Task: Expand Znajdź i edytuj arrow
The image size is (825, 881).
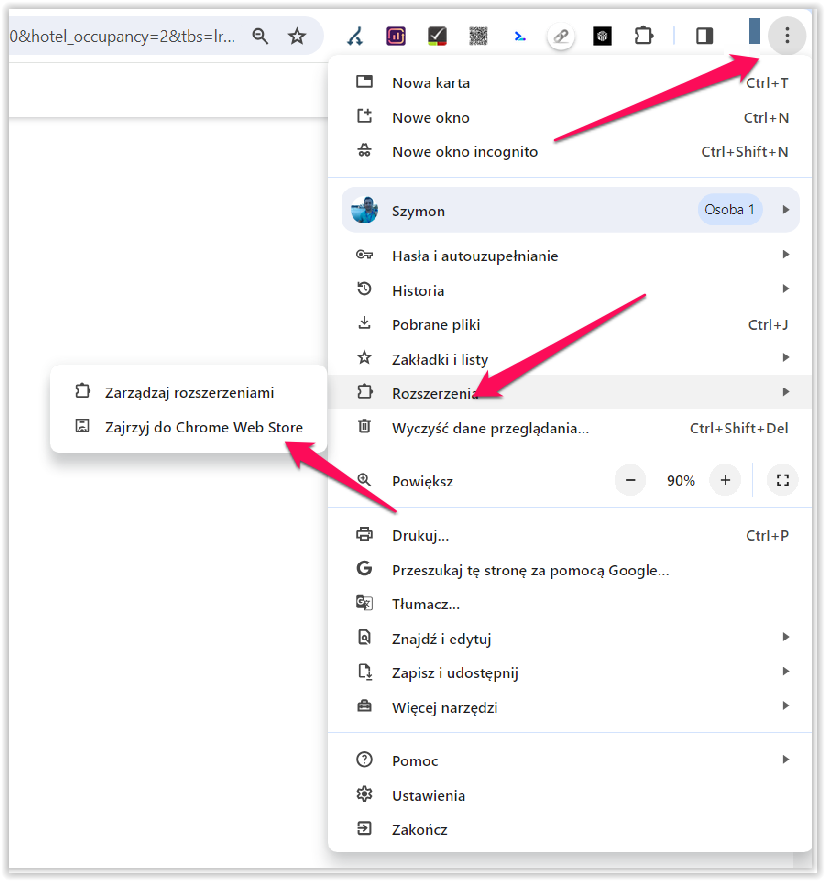Action: 786,637
